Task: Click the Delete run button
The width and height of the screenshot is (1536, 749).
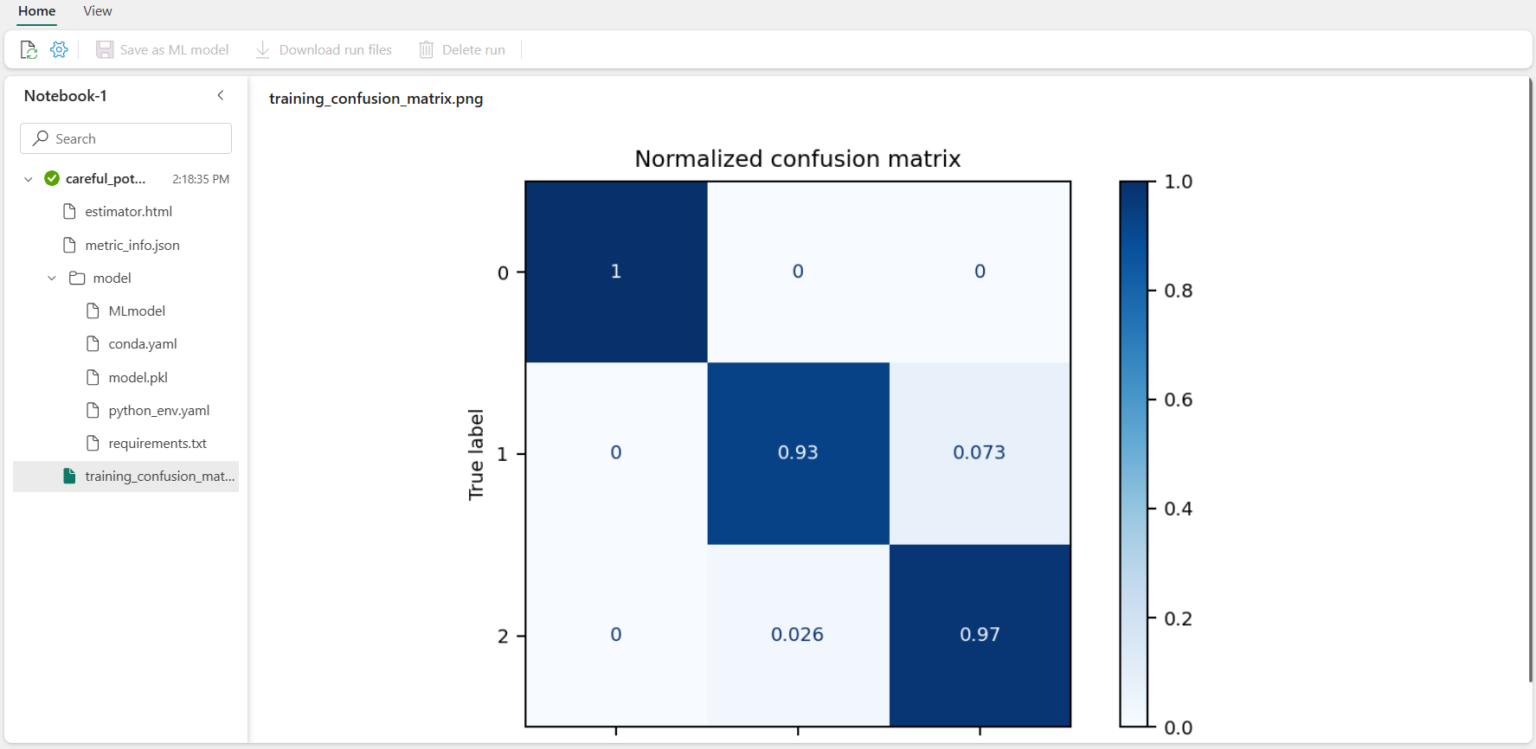Action: tap(472, 48)
